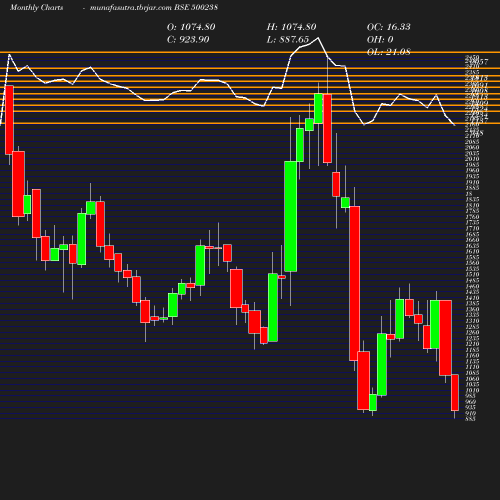Click the 1360 price axis label
Image resolution: width=500 pixels, height=500 pixels.
click(472, 309)
